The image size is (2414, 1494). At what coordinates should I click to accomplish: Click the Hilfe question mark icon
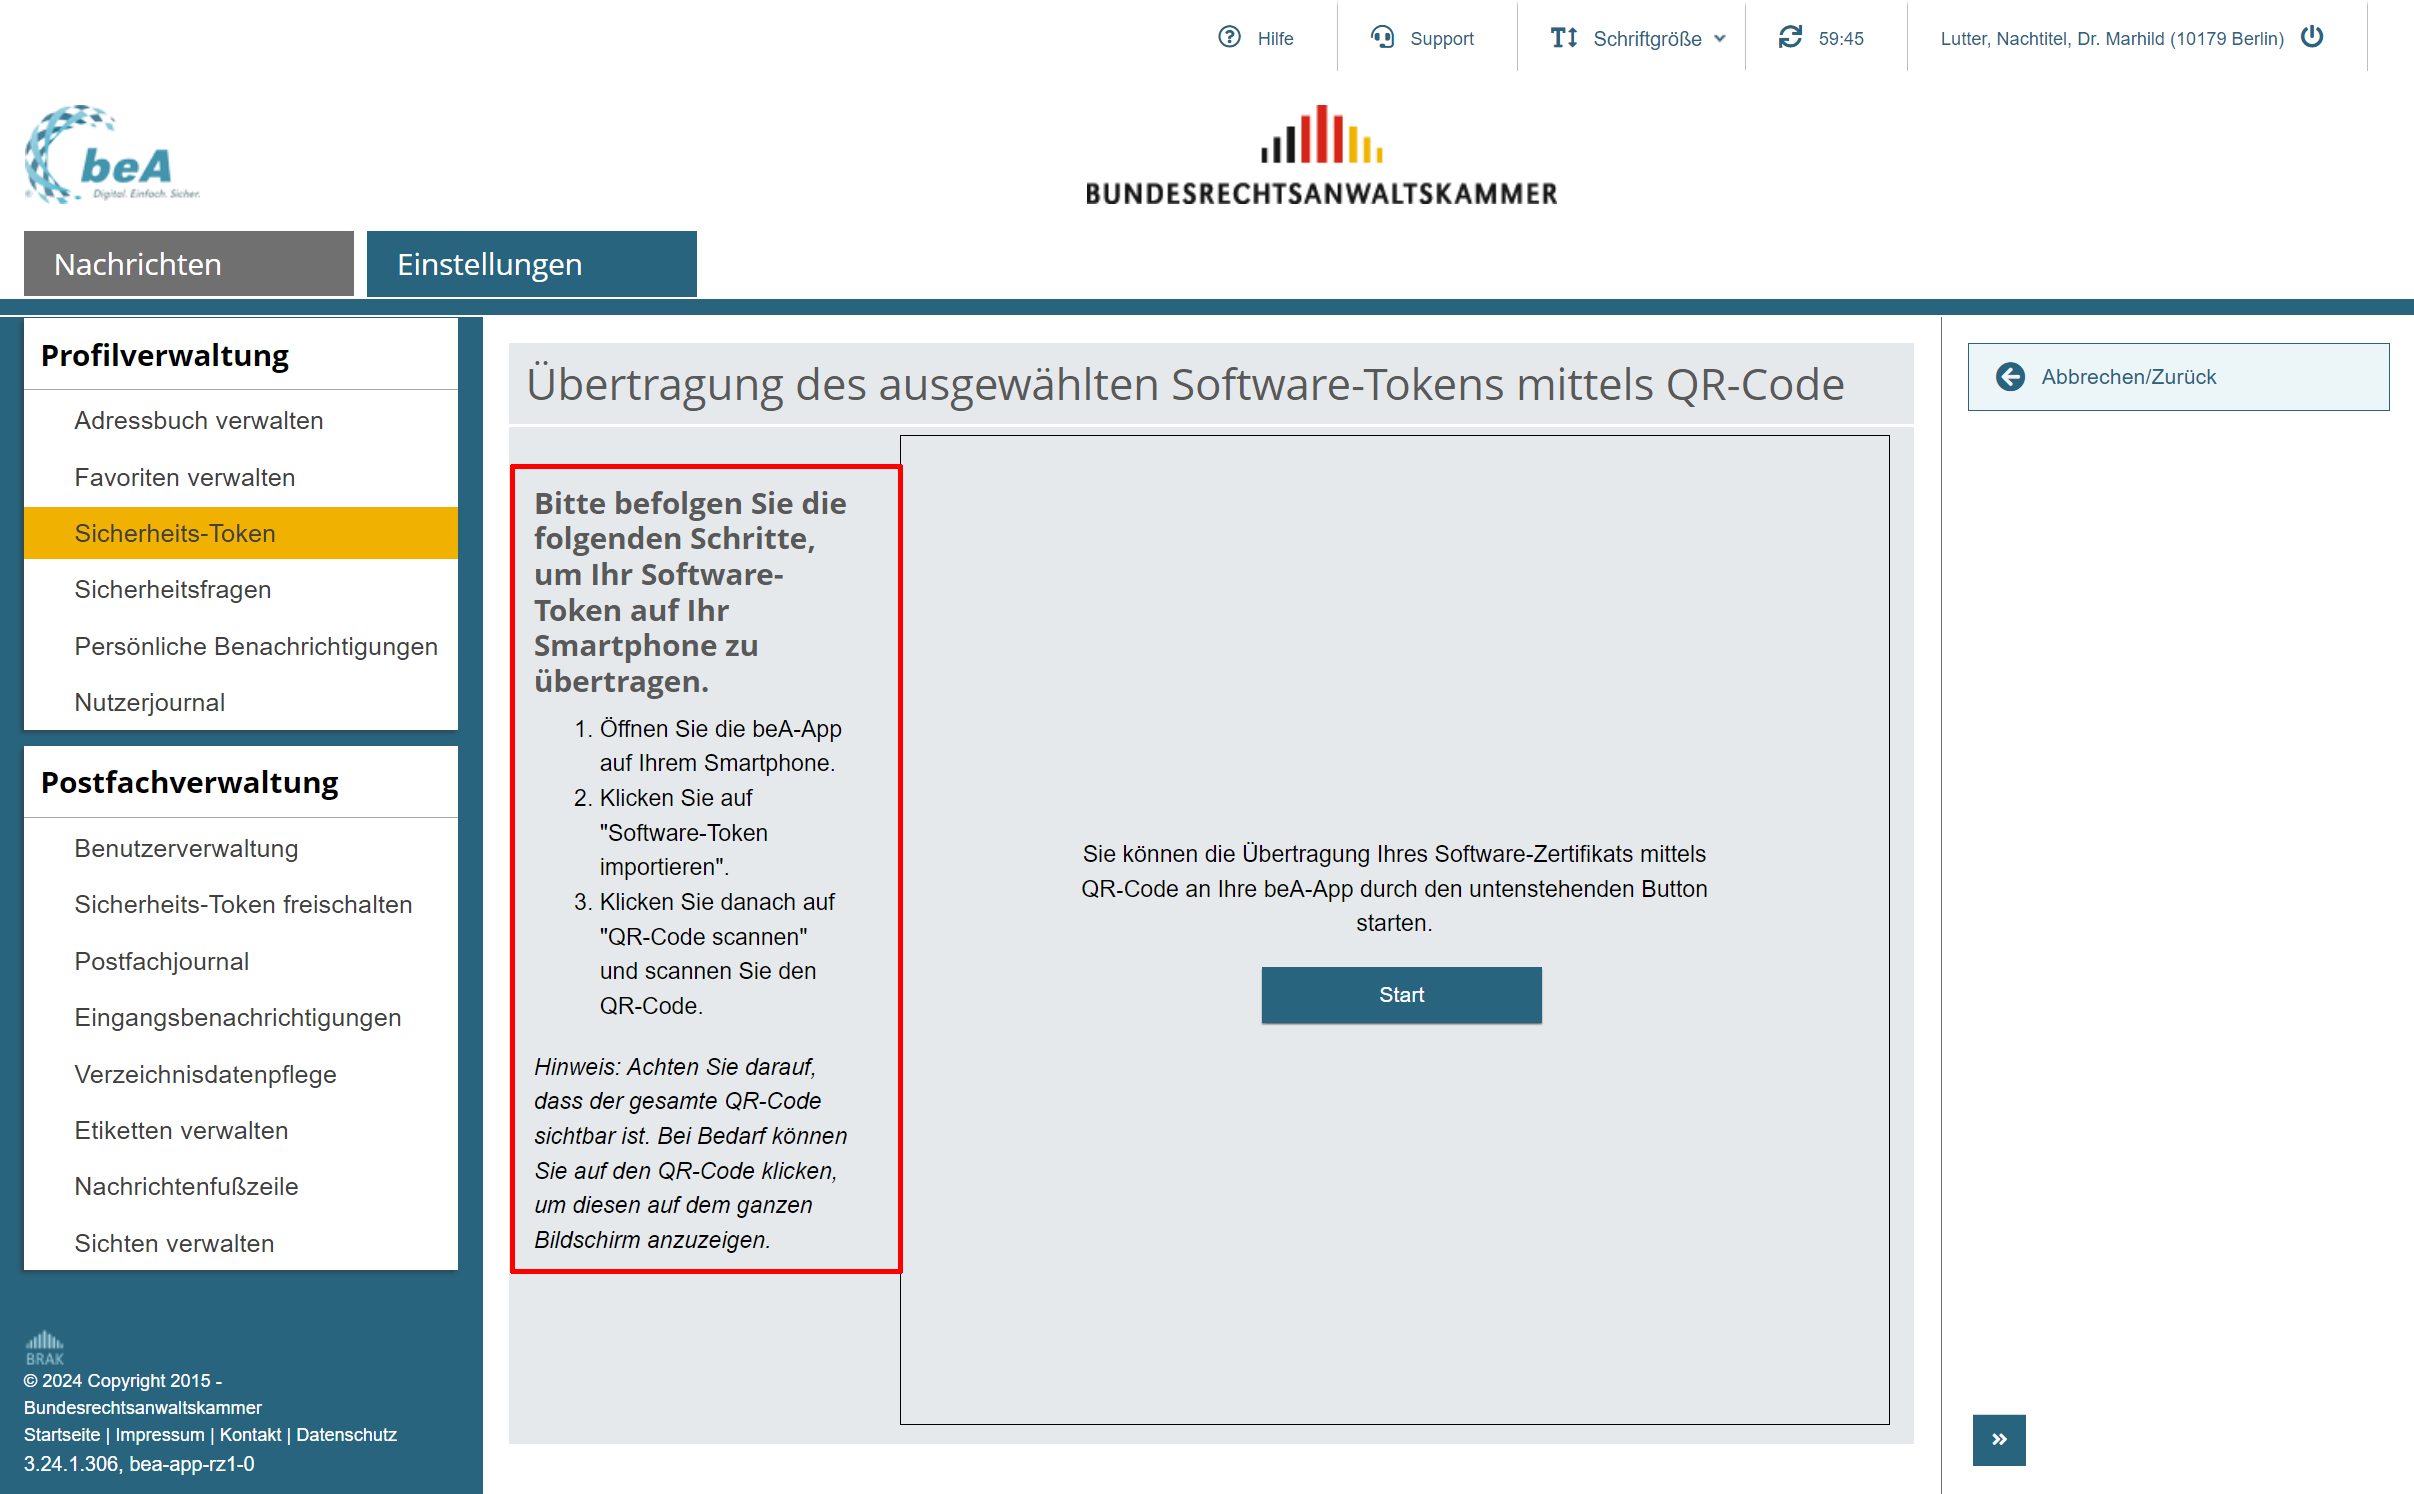[1229, 38]
